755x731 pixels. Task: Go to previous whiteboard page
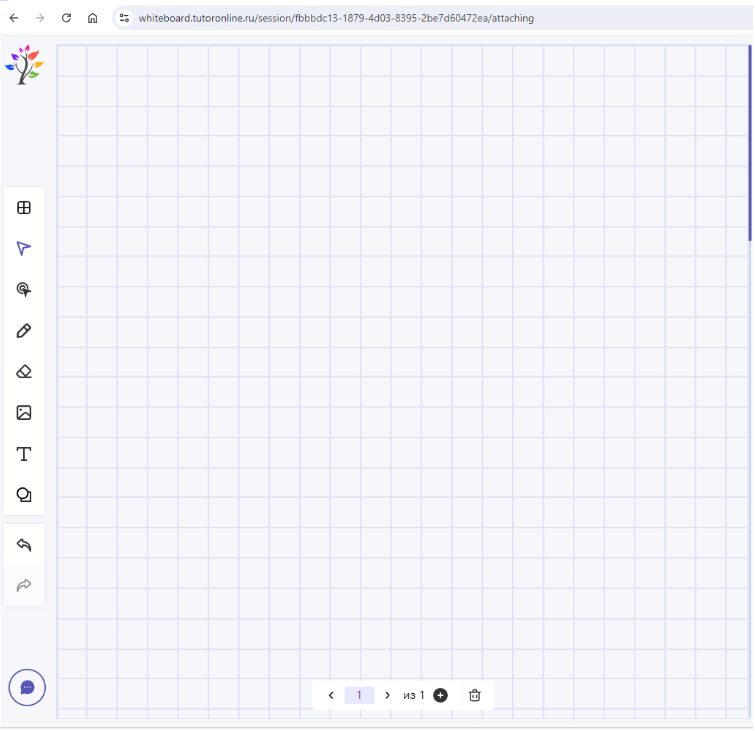click(x=331, y=695)
